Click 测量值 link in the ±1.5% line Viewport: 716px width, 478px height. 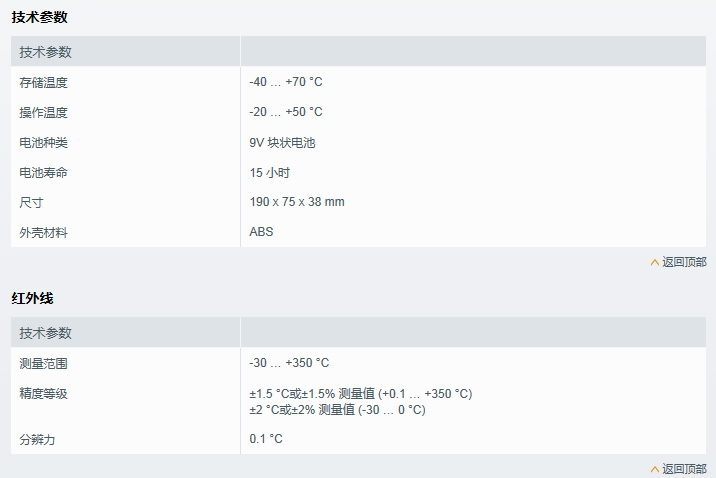pyautogui.click(x=356, y=394)
